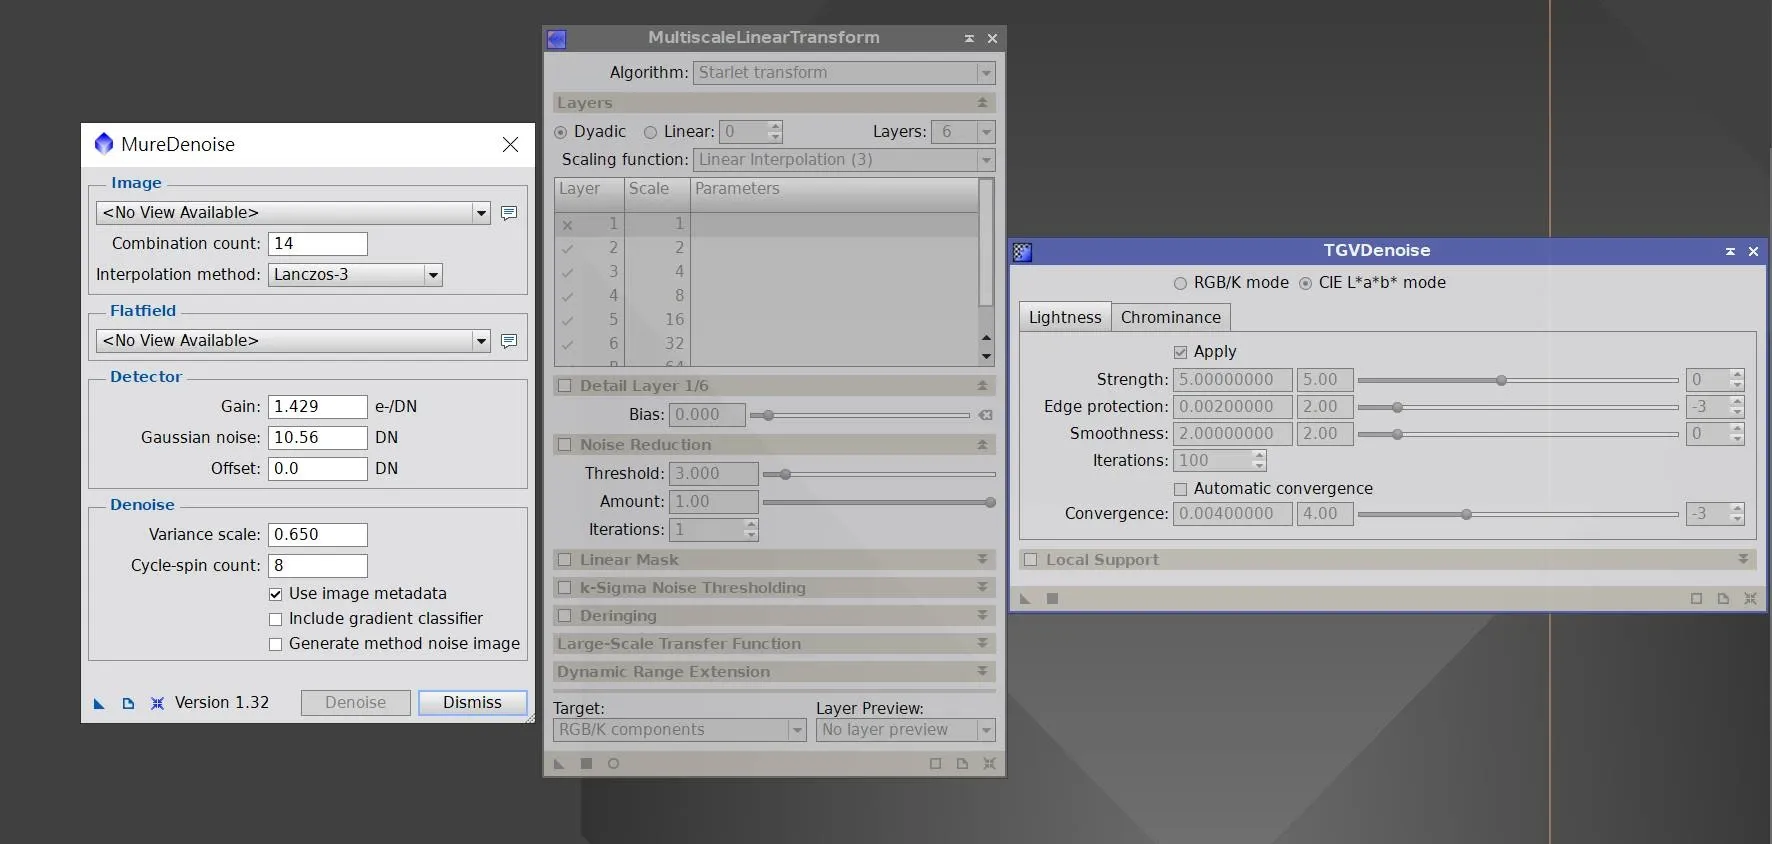Toggle layer 1 enabled X mark

click(567, 225)
